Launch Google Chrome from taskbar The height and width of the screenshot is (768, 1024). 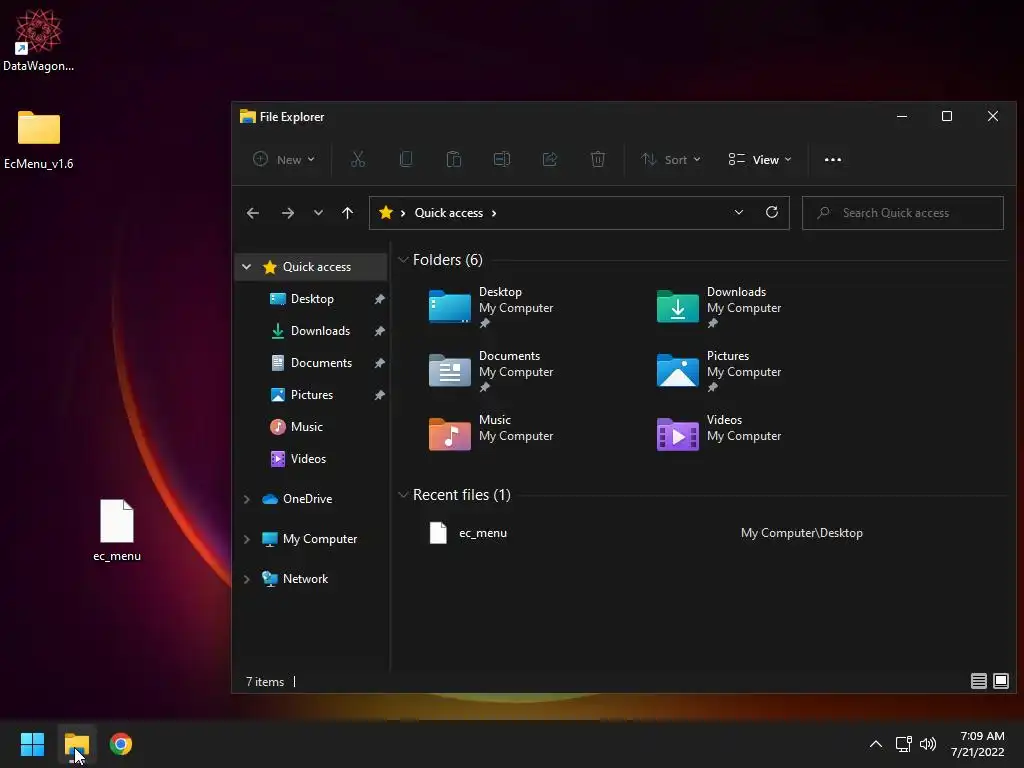(x=121, y=744)
